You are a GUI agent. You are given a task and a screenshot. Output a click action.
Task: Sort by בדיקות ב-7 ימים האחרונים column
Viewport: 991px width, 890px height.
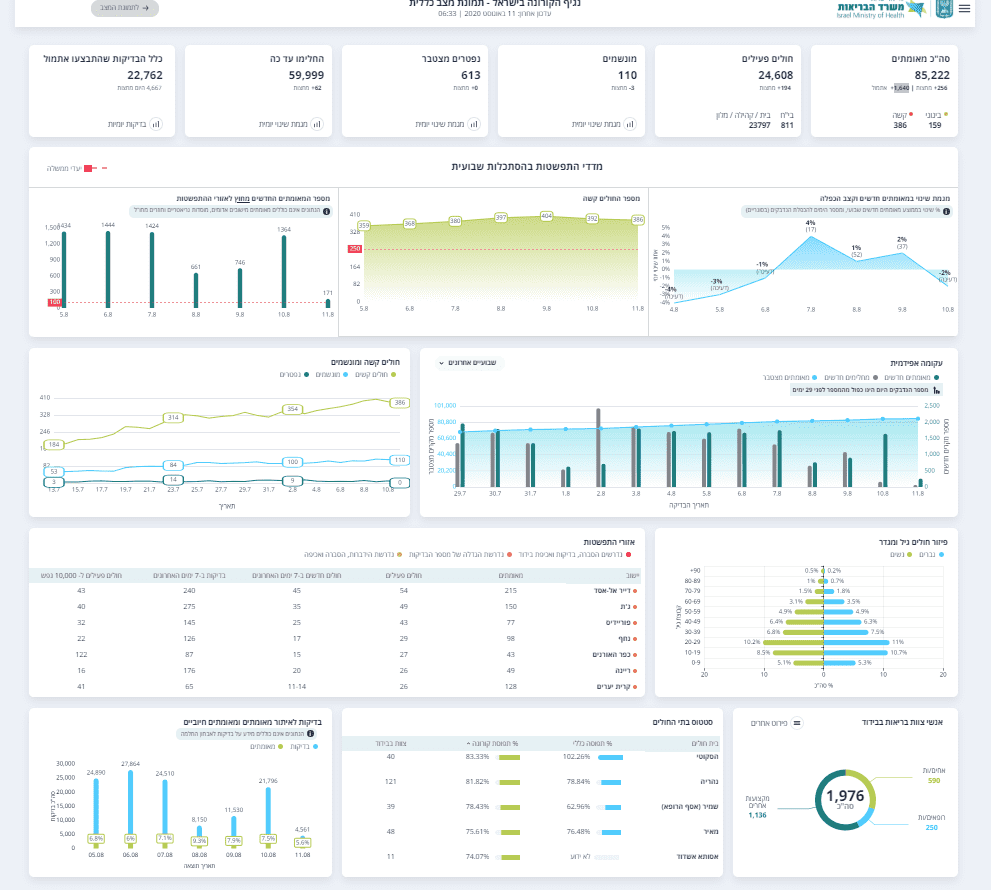[189, 576]
